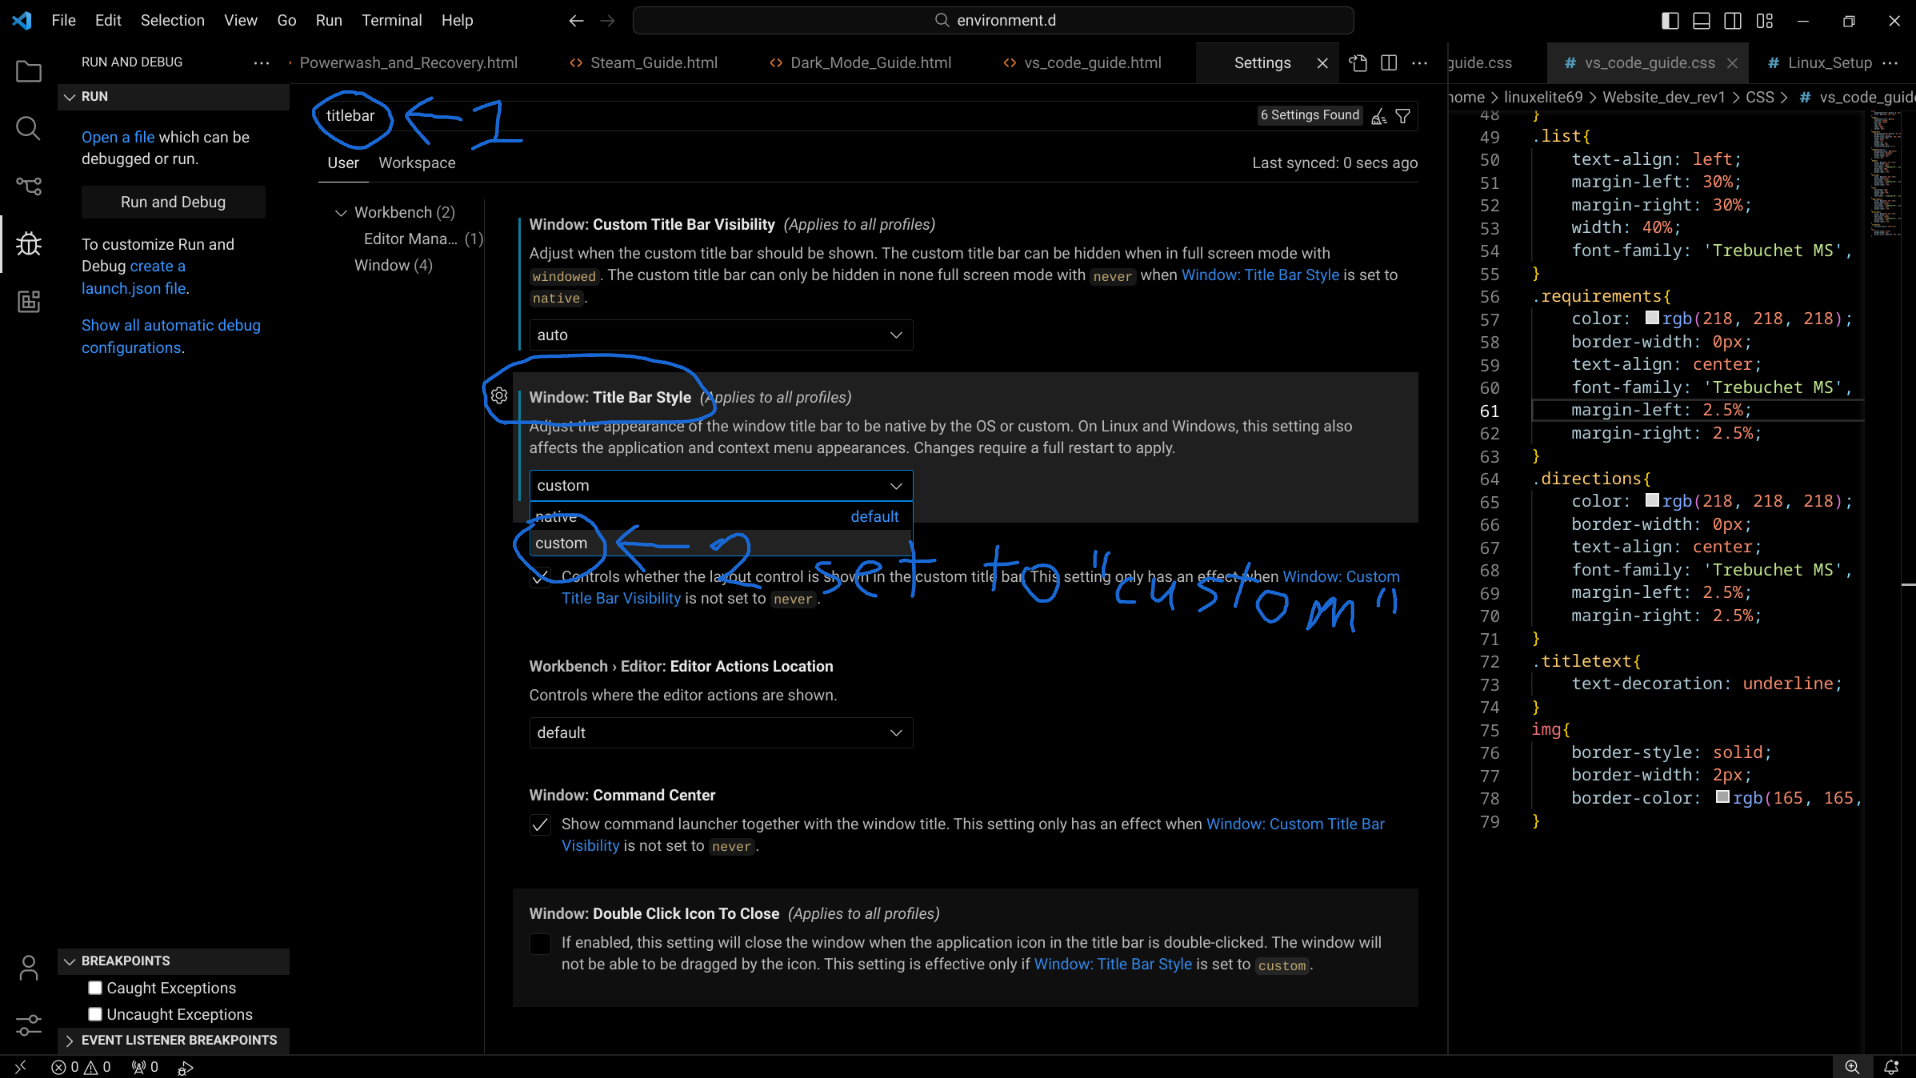
Task: Open the settings filter funnel
Action: 1403,117
